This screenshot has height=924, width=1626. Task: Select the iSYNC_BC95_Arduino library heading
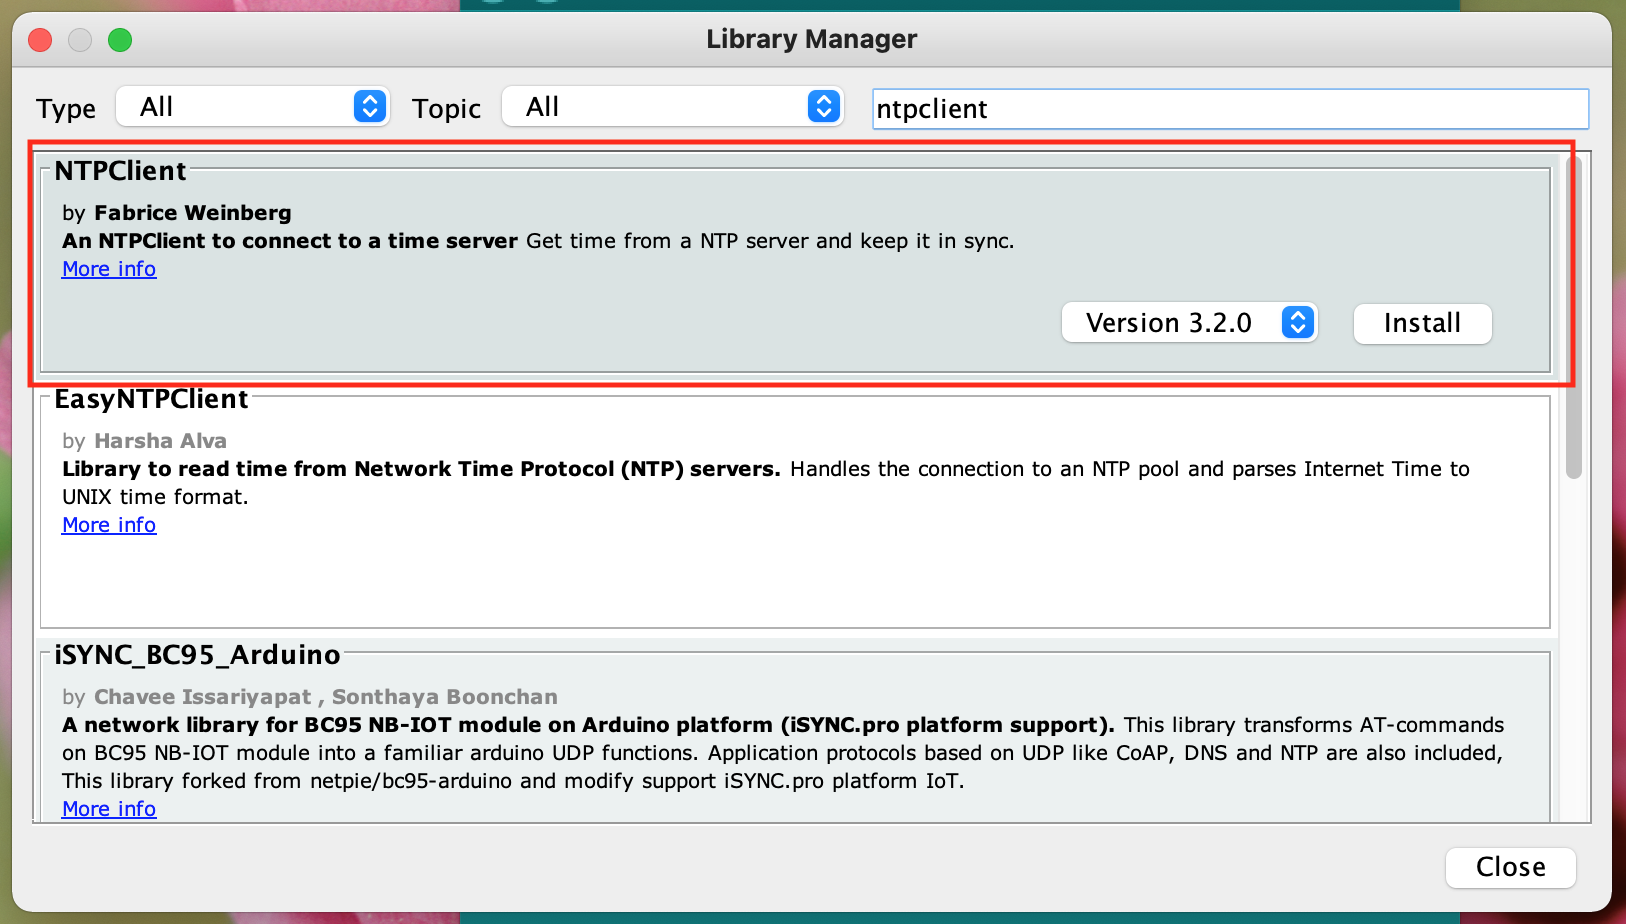point(197,655)
